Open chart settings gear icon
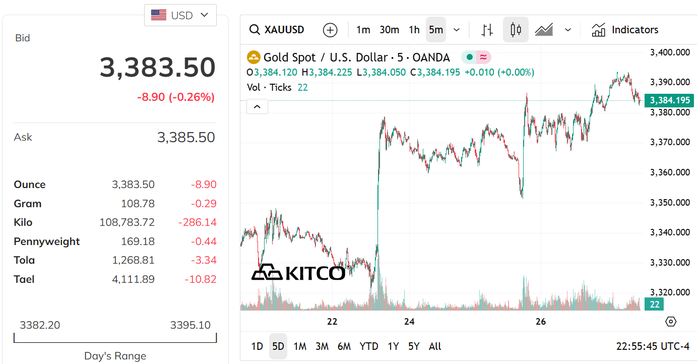The height and width of the screenshot is (364, 700). pos(671,322)
